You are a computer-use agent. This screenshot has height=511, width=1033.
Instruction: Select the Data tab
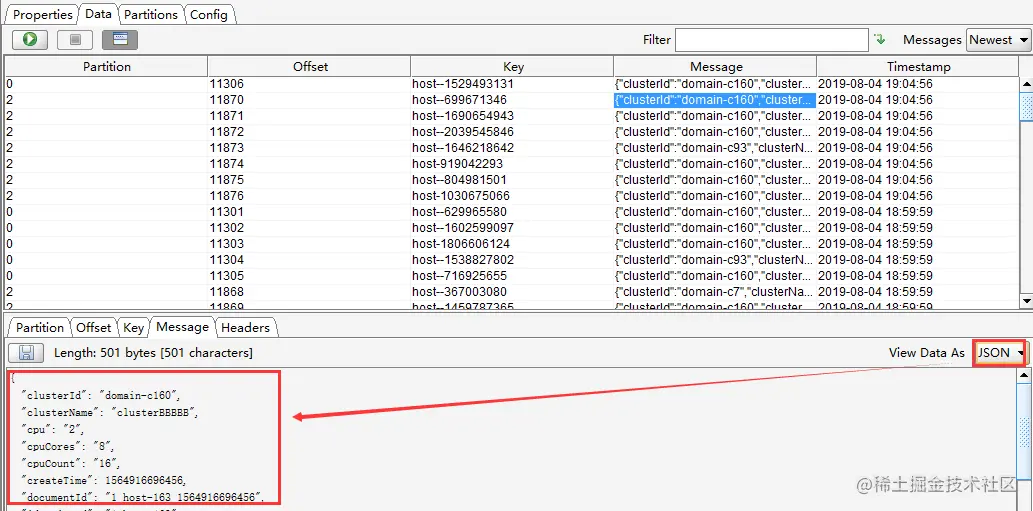(x=98, y=14)
